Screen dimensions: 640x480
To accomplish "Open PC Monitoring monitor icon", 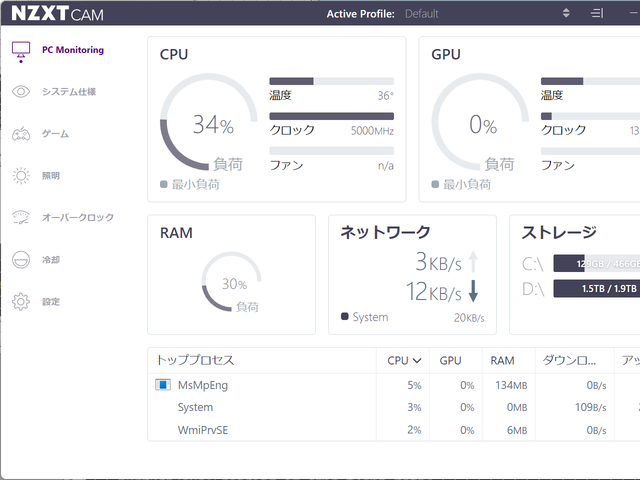I will pyautogui.click(x=21, y=51).
